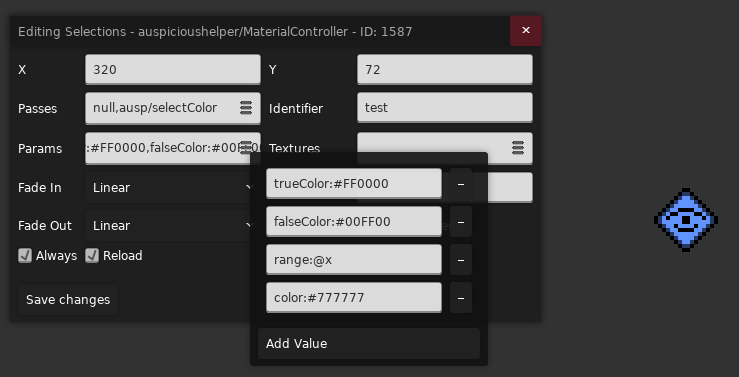739x377 pixels.
Task: Remove the trueColor:#FF0000 value
Action: [461, 184]
